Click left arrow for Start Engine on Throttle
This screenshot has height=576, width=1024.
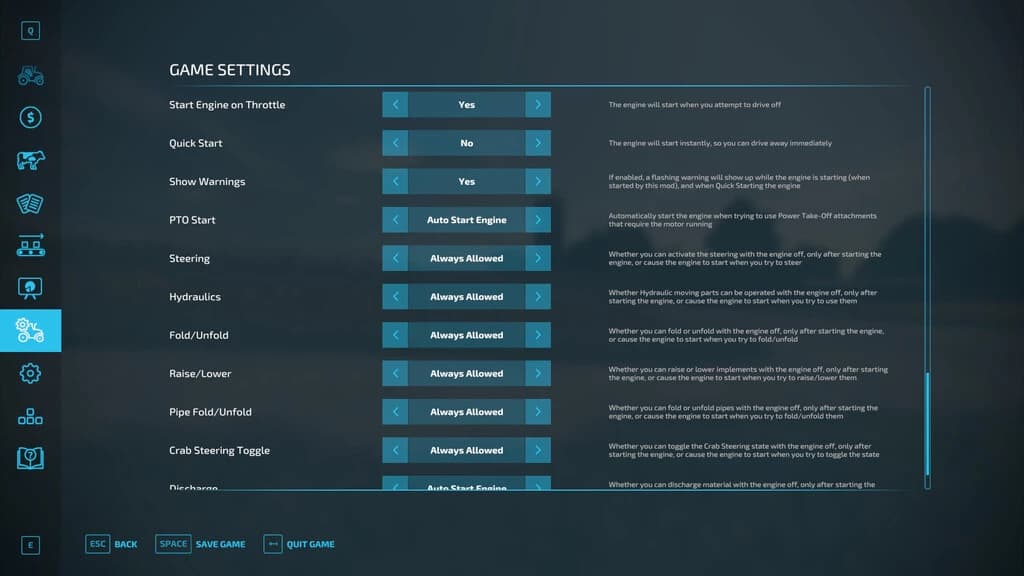coord(395,104)
